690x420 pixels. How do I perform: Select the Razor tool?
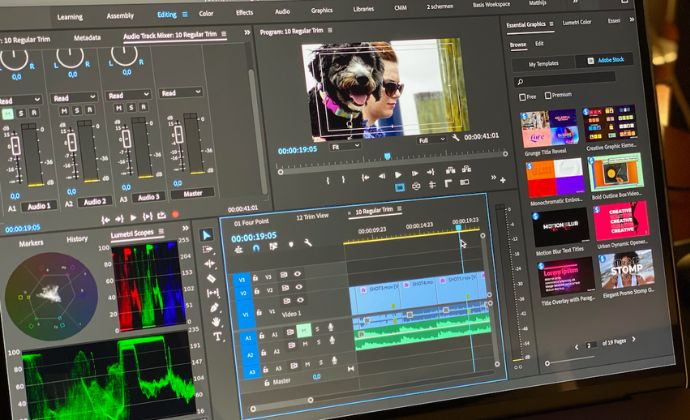tap(211, 278)
